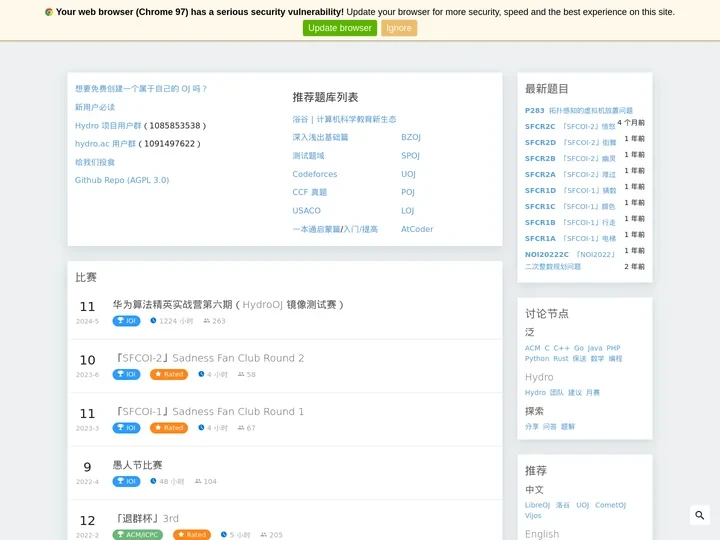Open the 新用户必读 link
720x540 pixels.
(x=95, y=107)
